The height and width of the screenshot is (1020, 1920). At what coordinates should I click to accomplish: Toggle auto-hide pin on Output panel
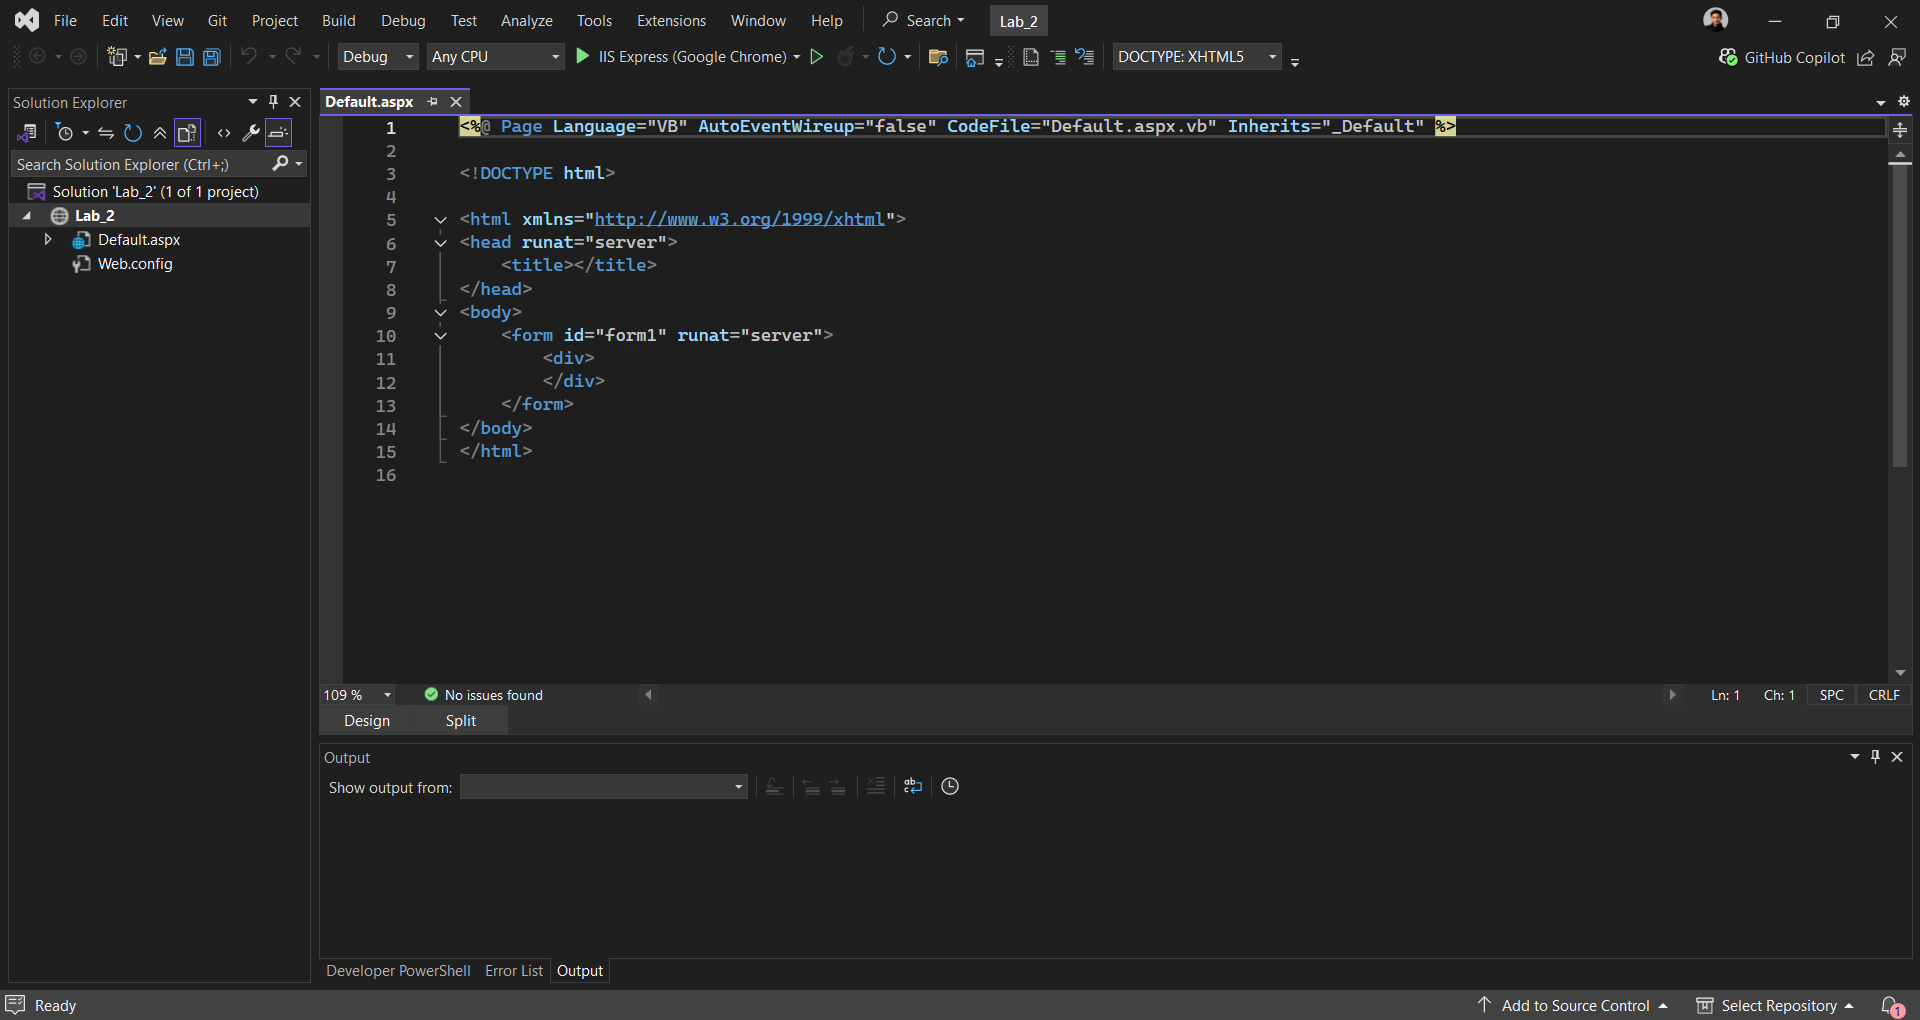(1876, 756)
